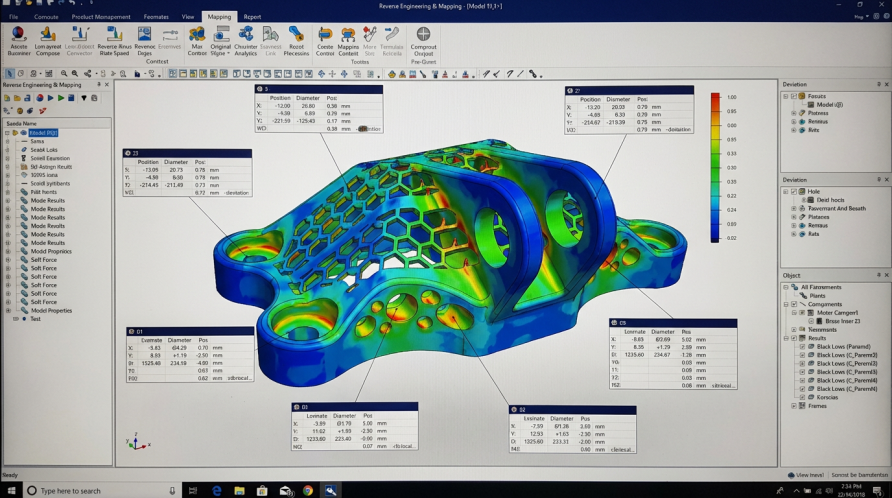892x498 pixels.
Task: Select the Seabl Loks tree item
Action: pyautogui.click(x=44, y=150)
